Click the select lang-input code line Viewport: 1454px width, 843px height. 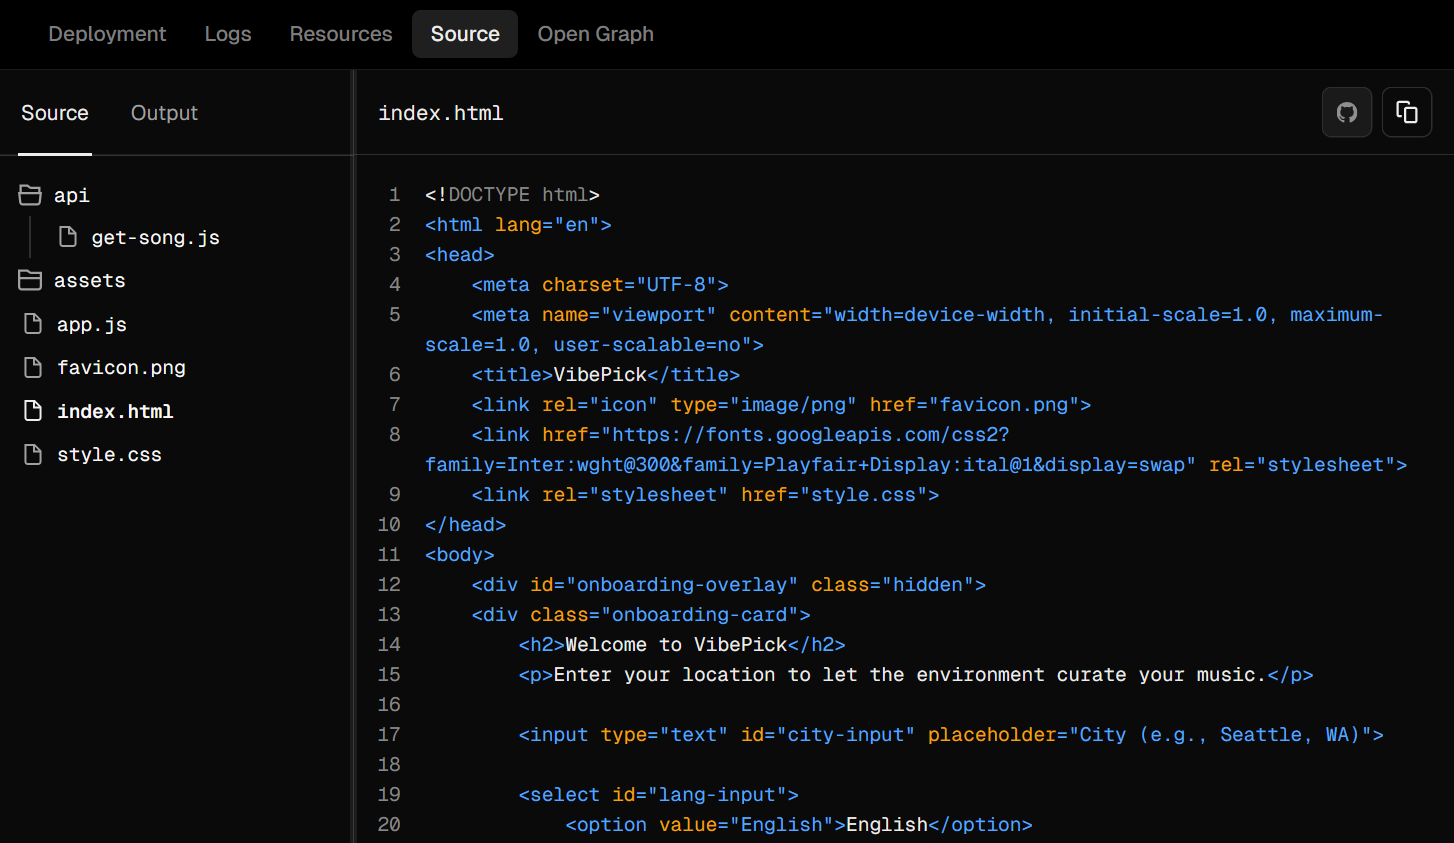click(x=659, y=795)
